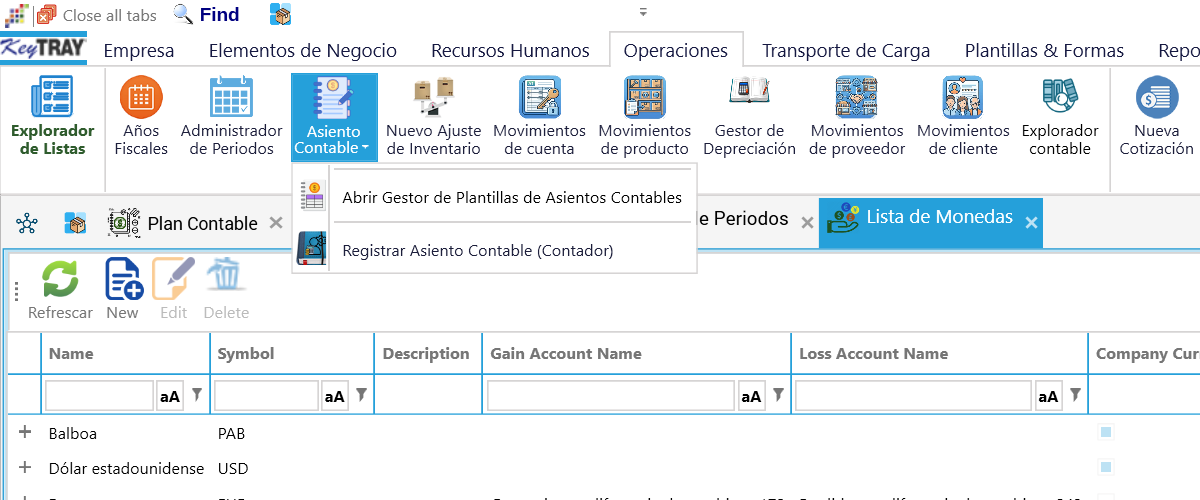Open Symbol column filter funnel

click(361, 395)
